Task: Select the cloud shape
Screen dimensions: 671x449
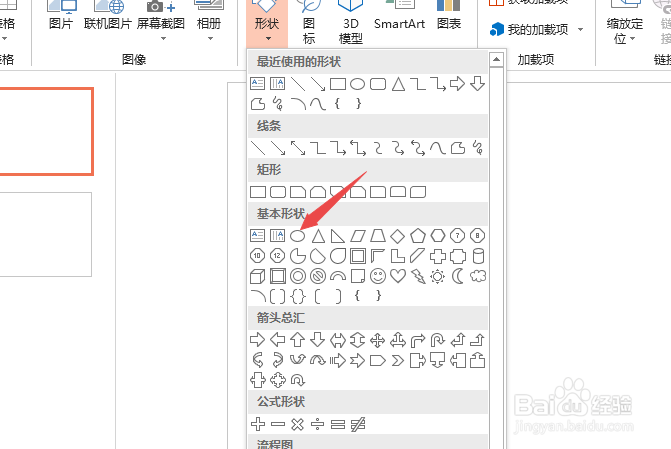Action: 478,276
